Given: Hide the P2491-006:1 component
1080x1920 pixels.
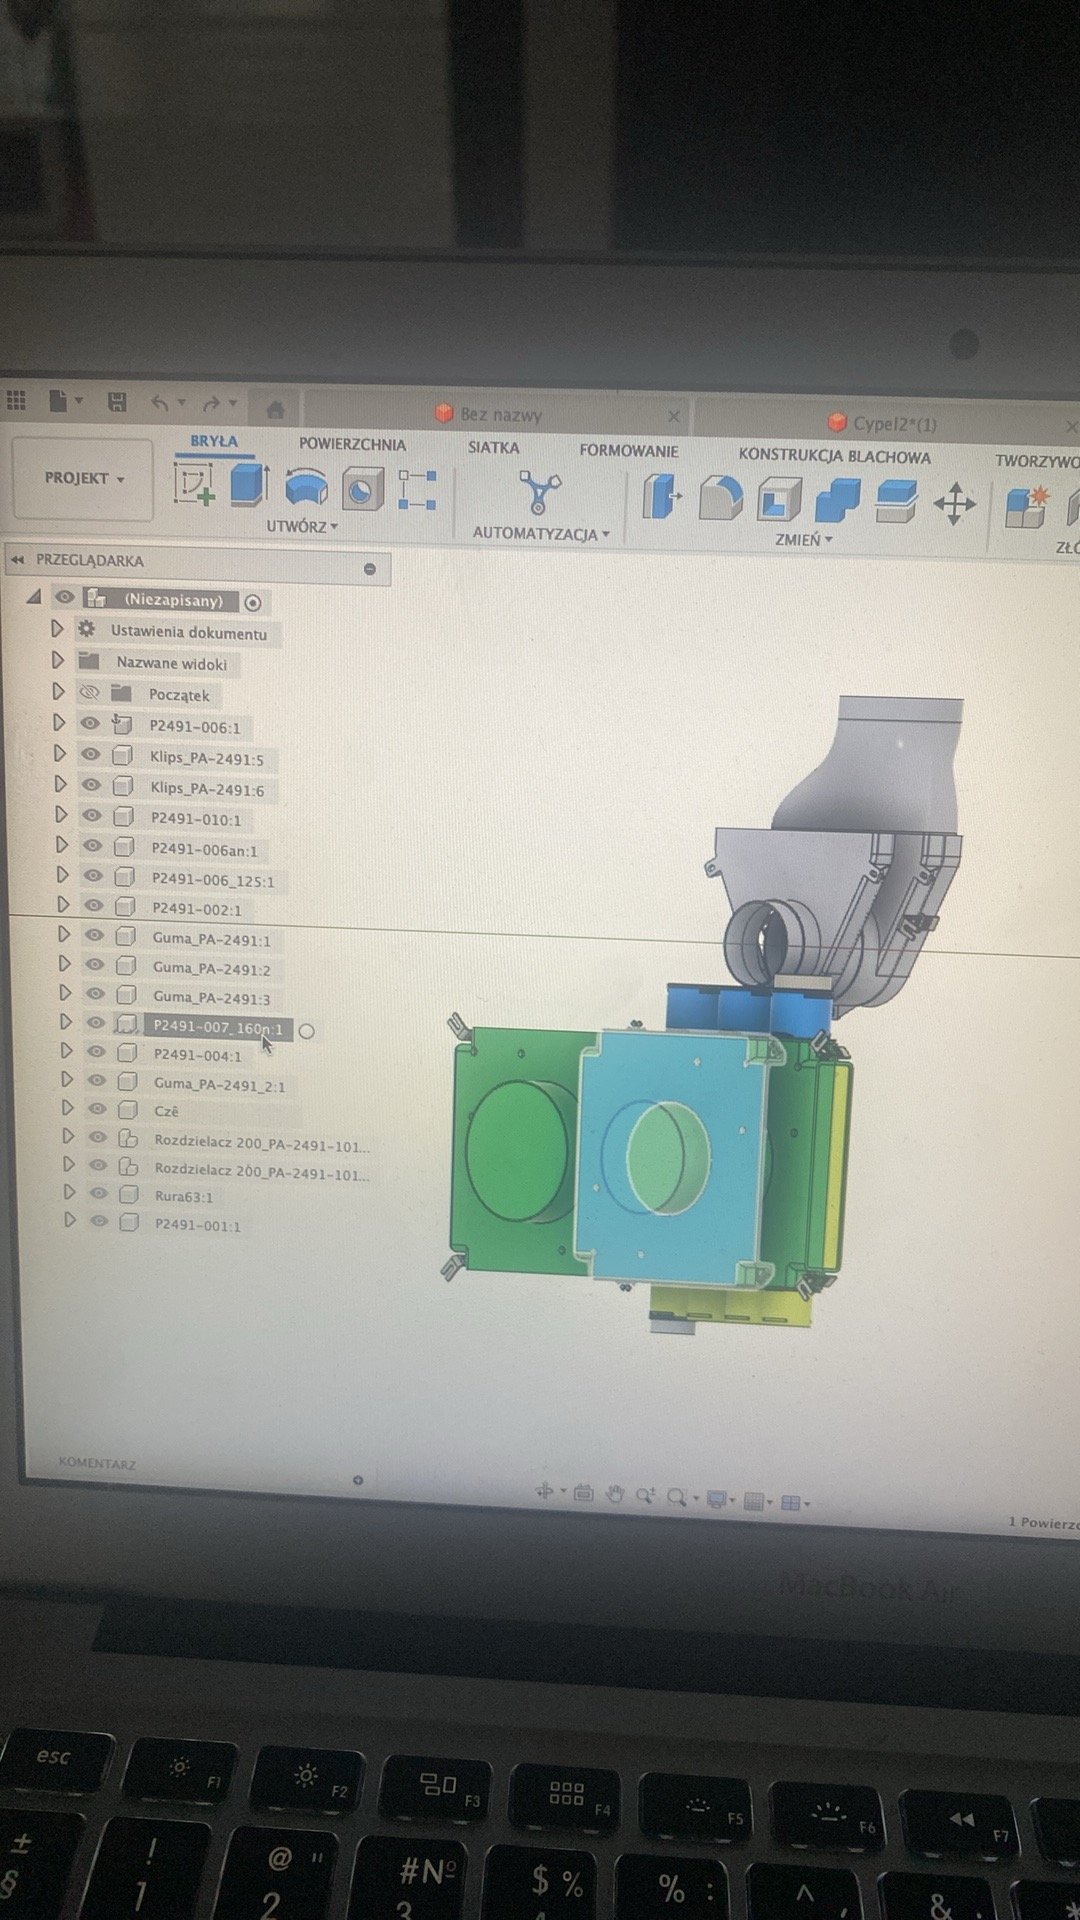Looking at the screenshot, I should click(x=90, y=723).
